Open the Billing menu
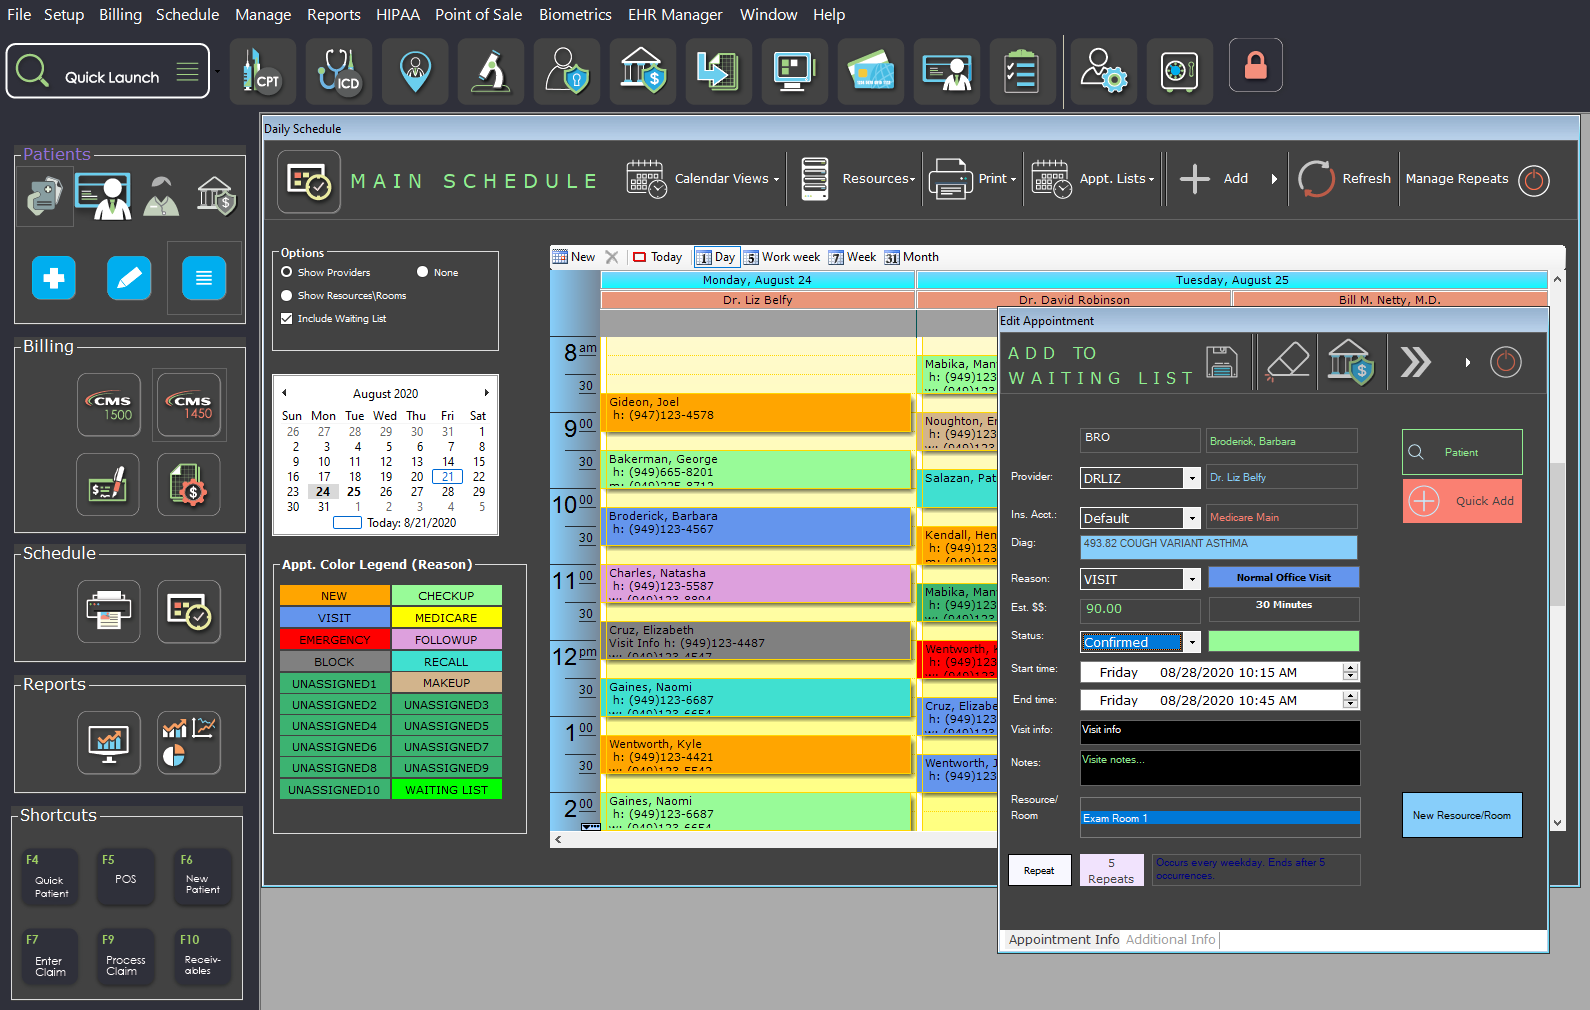 pos(120,15)
